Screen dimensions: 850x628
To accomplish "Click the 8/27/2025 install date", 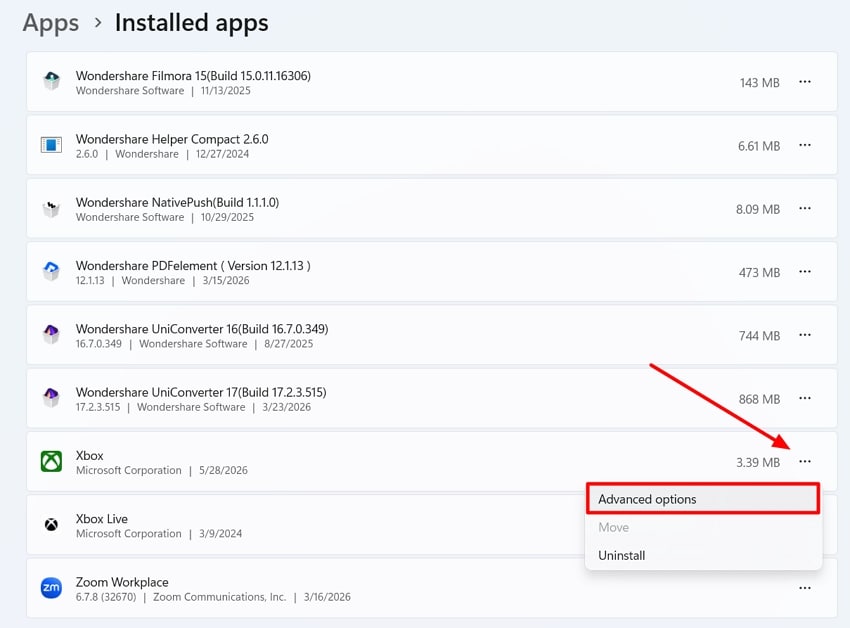I will click(288, 344).
